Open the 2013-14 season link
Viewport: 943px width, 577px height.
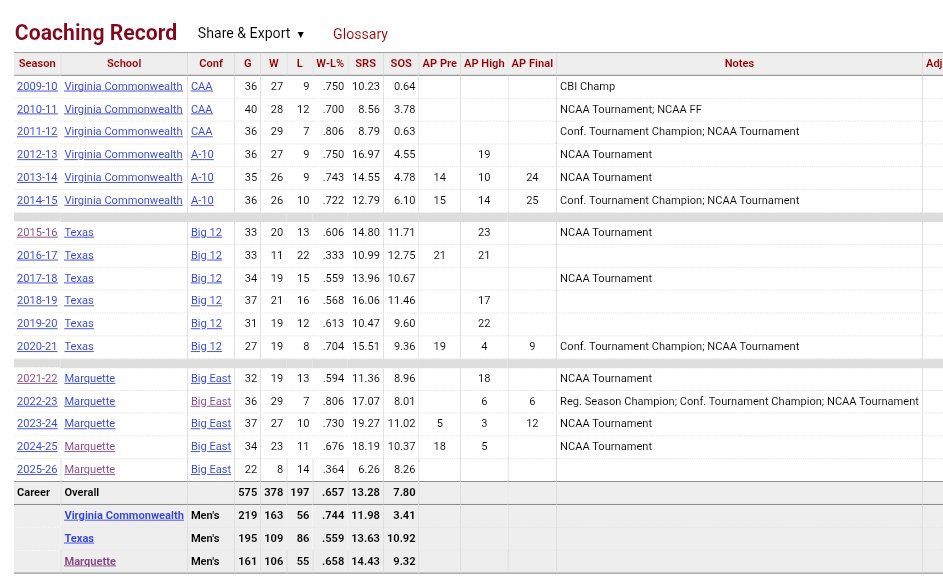click(37, 177)
